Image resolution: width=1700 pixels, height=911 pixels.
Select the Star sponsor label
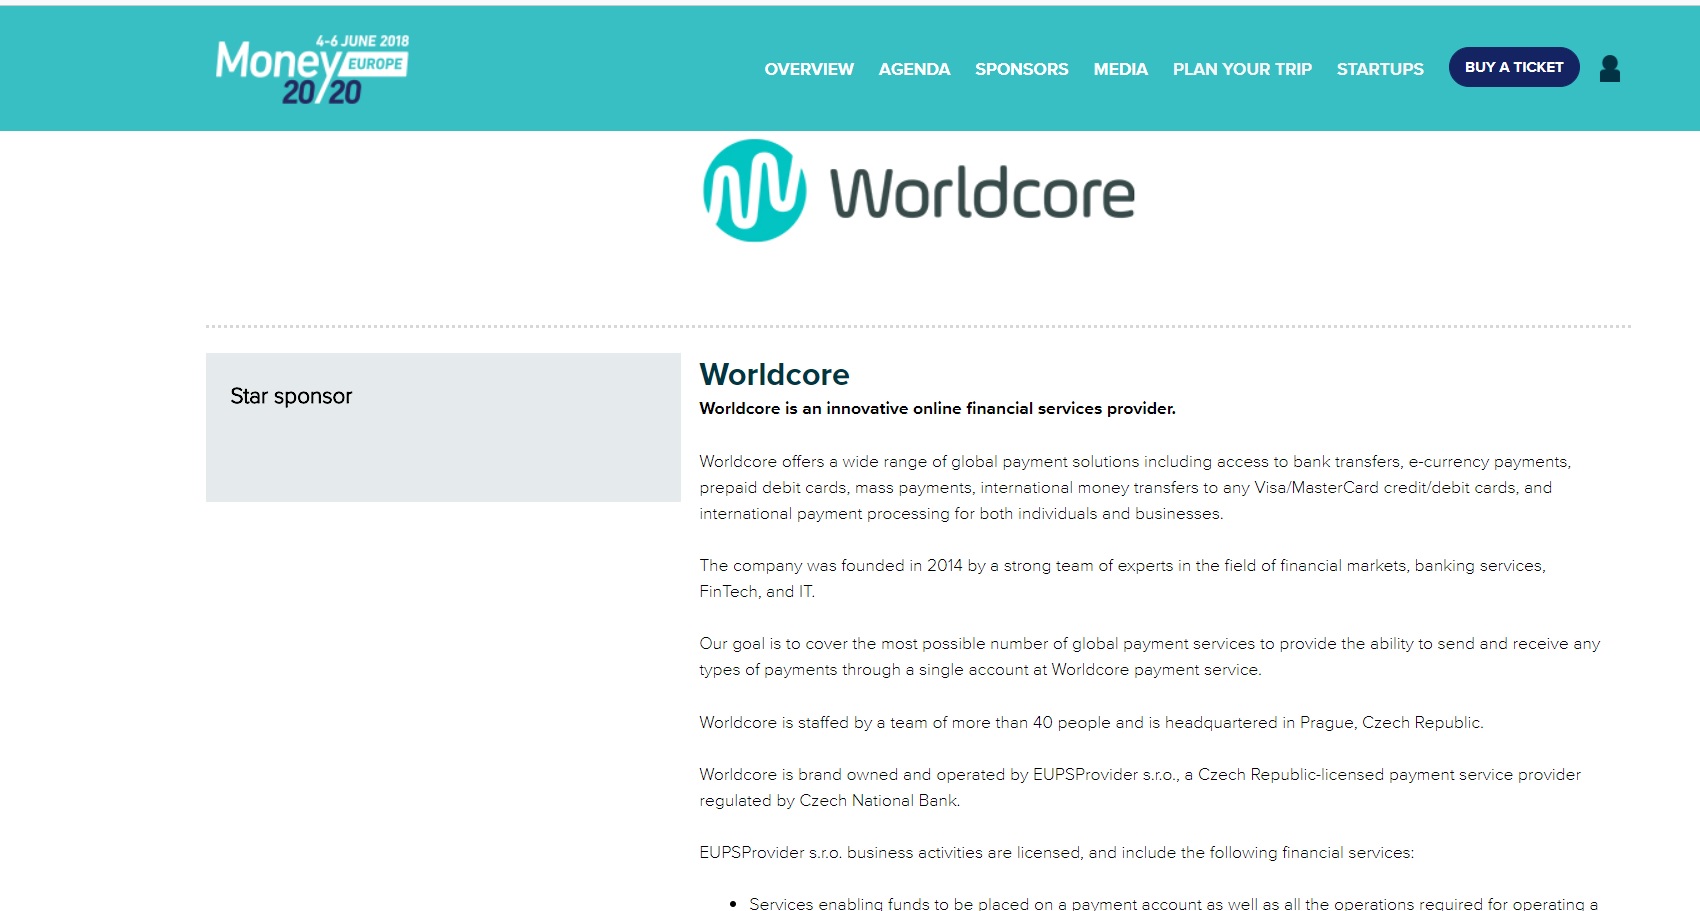tap(291, 396)
